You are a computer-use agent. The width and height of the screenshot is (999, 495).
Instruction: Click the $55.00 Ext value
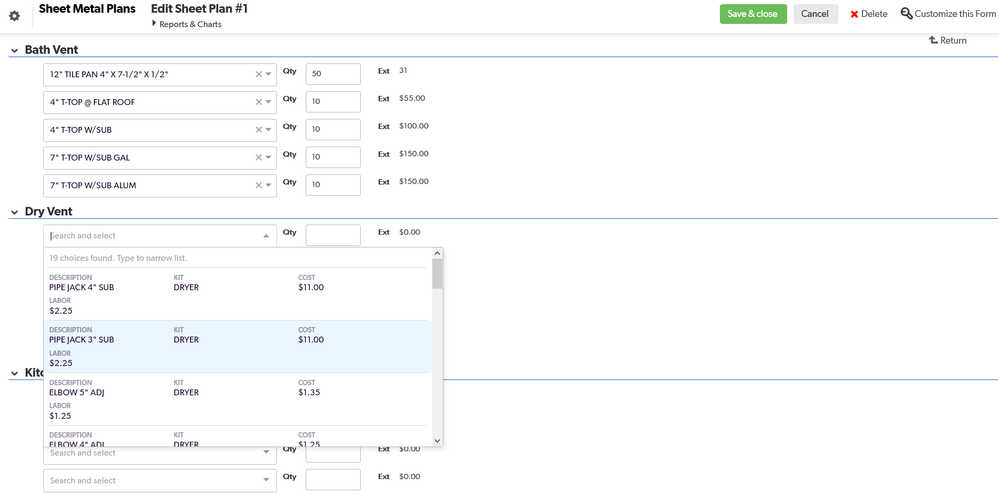pyautogui.click(x=412, y=98)
